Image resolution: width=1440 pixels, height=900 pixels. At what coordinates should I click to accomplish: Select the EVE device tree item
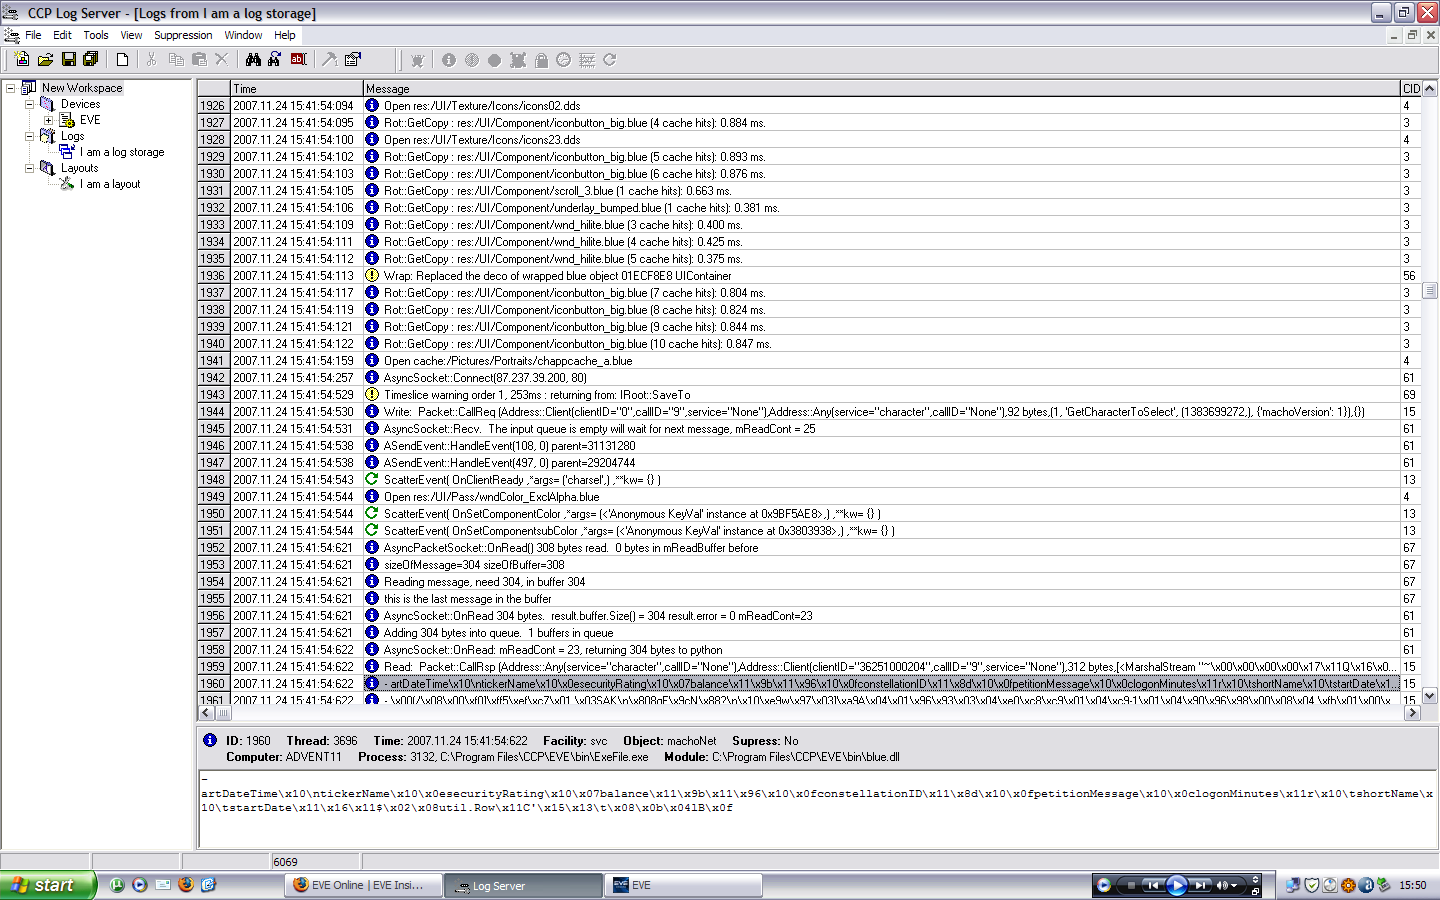(x=90, y=120)
